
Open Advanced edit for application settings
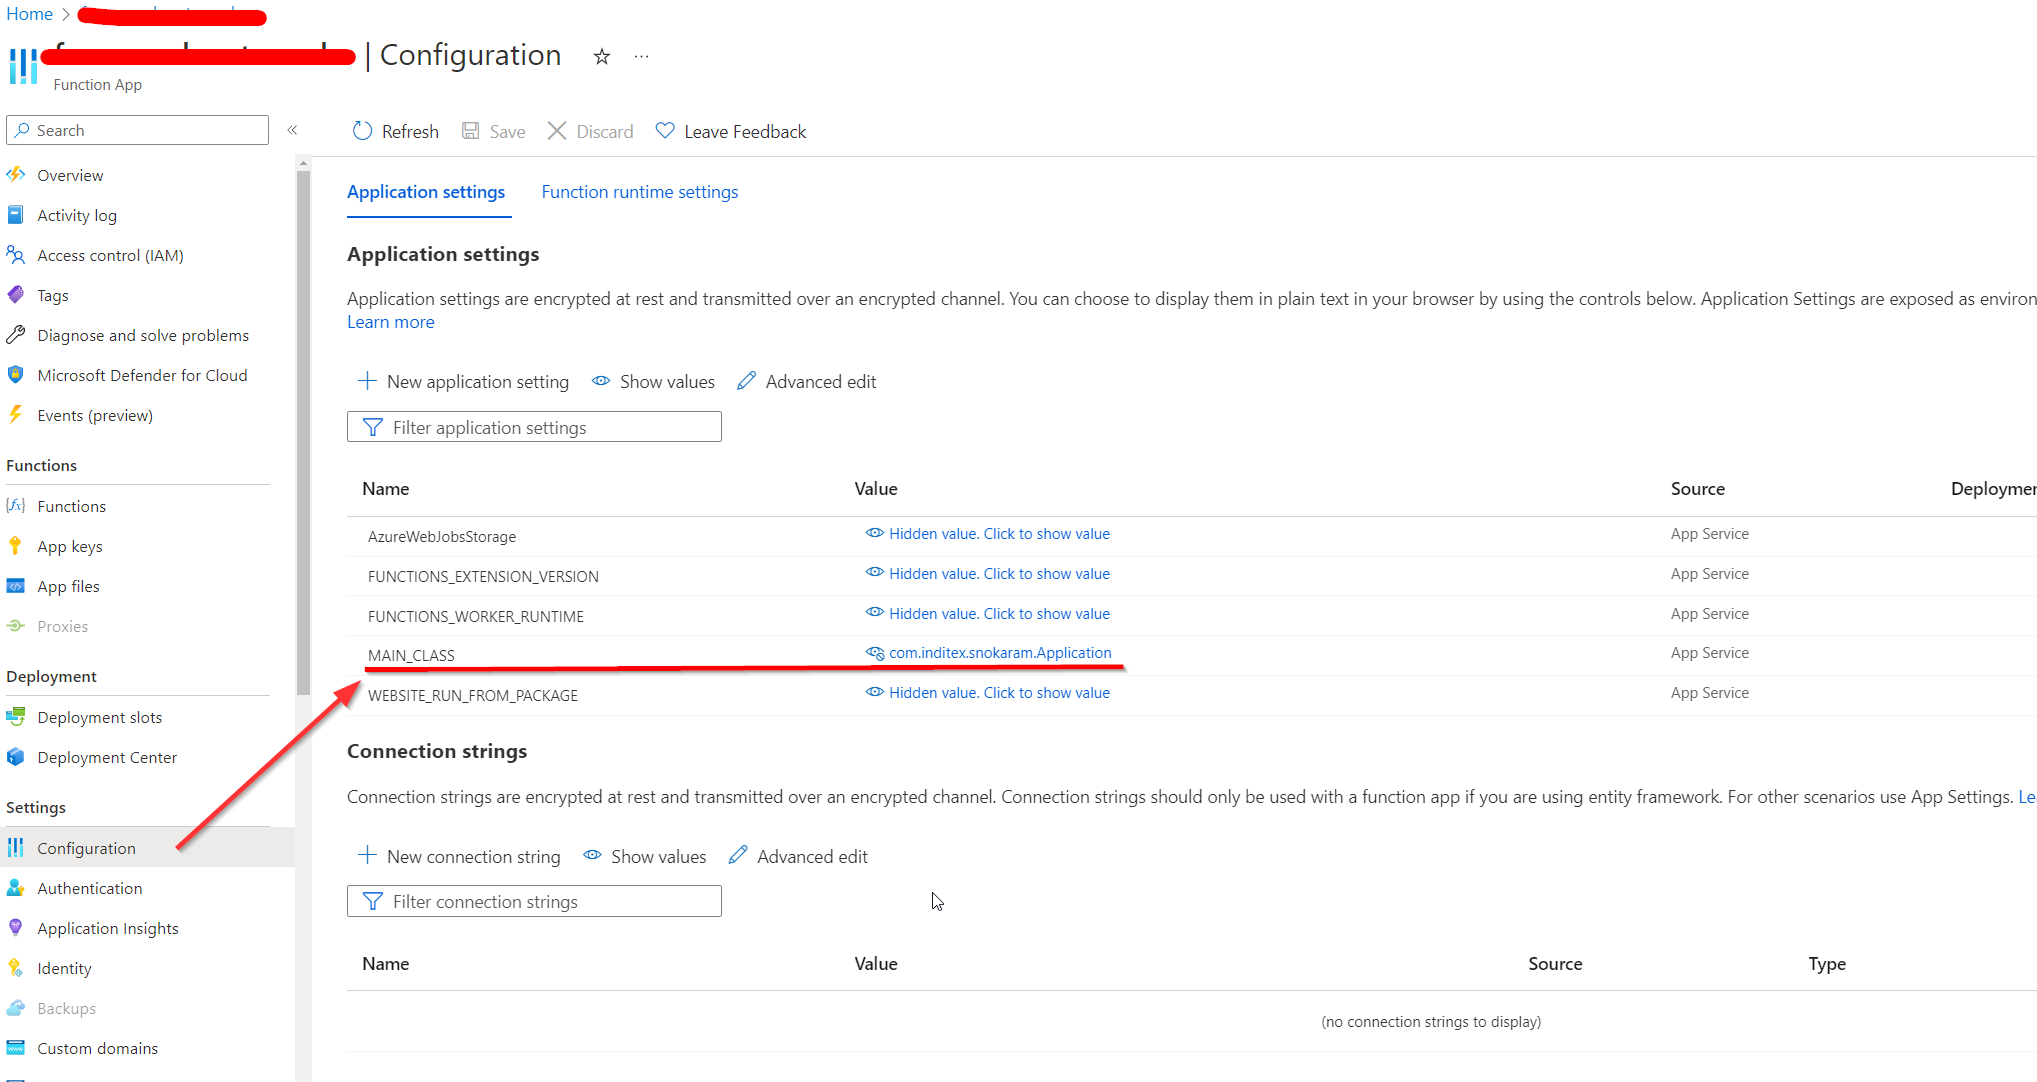(806, 382)
